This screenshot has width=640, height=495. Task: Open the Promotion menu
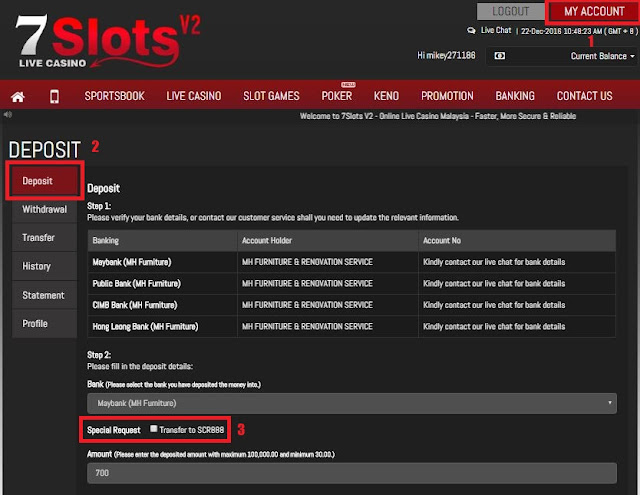[447, 96]
